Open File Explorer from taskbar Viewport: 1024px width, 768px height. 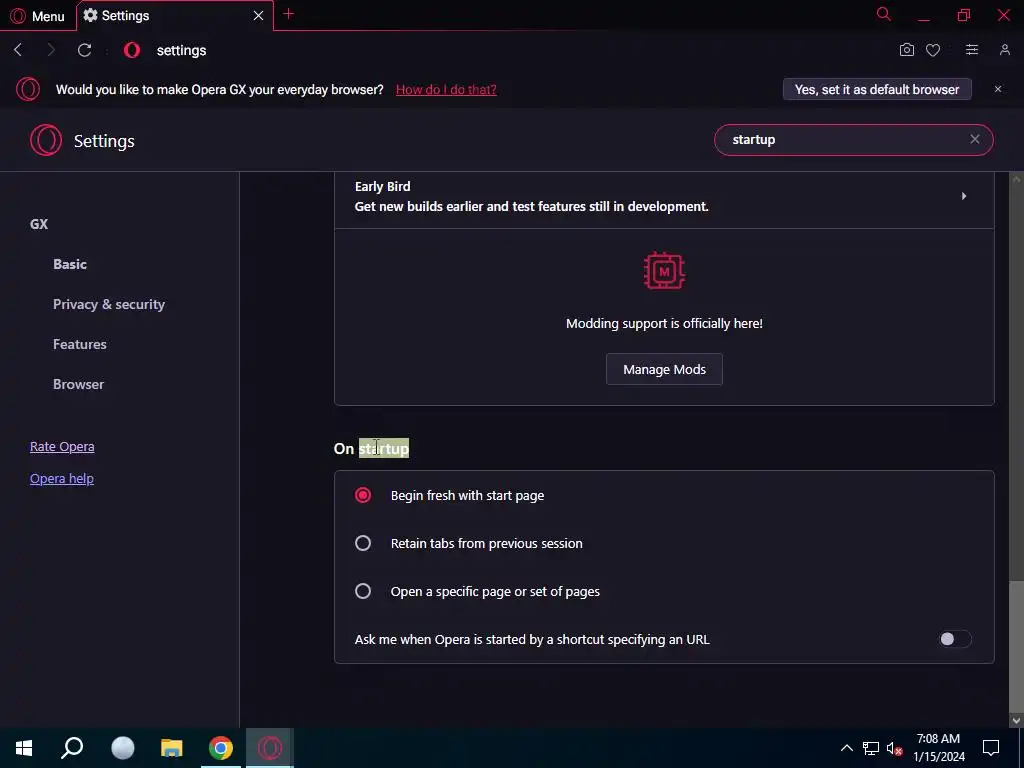(x=172, y=748)
